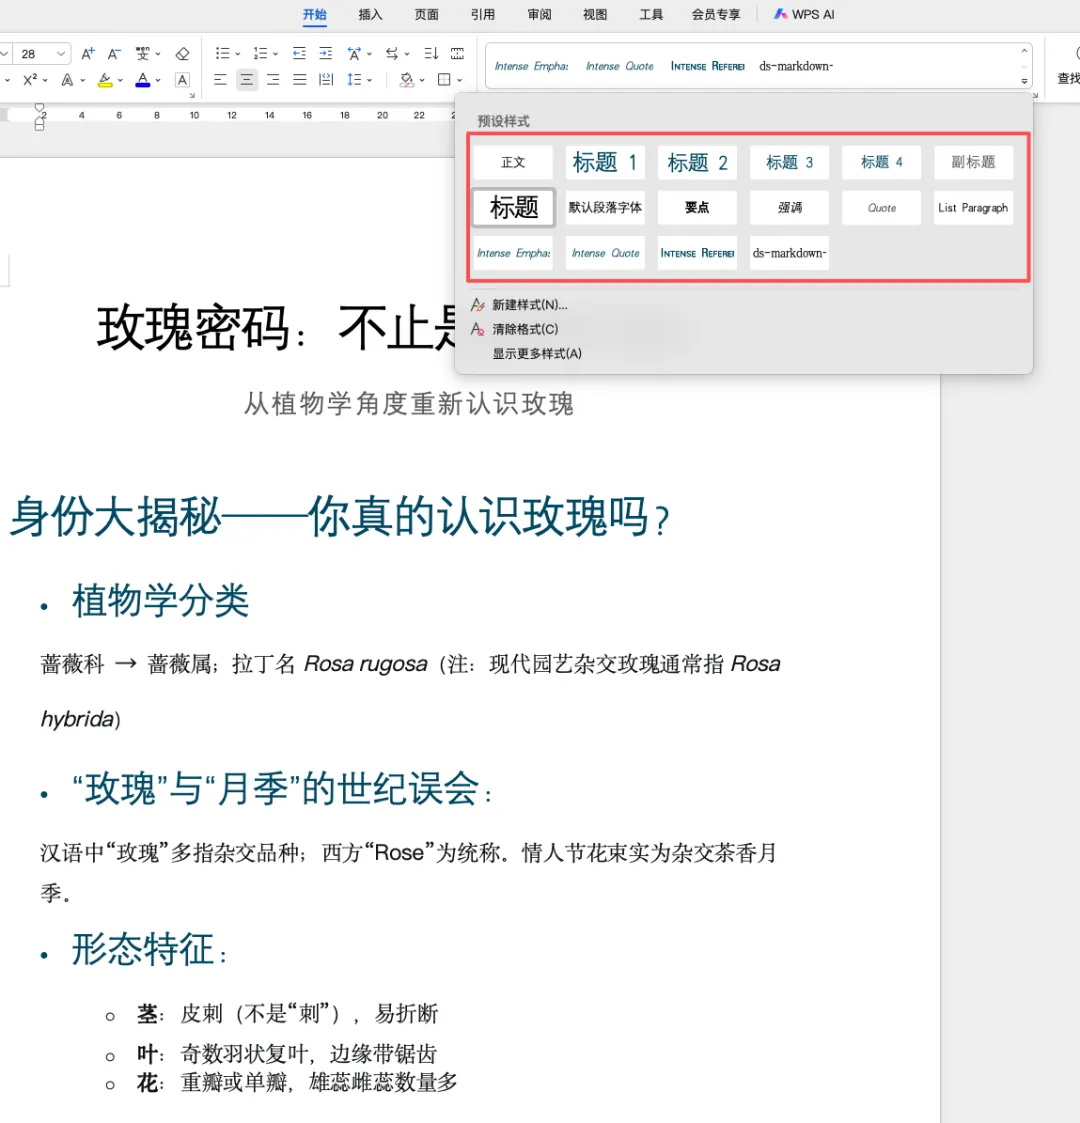Decrease font size with the A- icon
Viewport: 1080px width, 1123px height.
[x=114, y=54]
